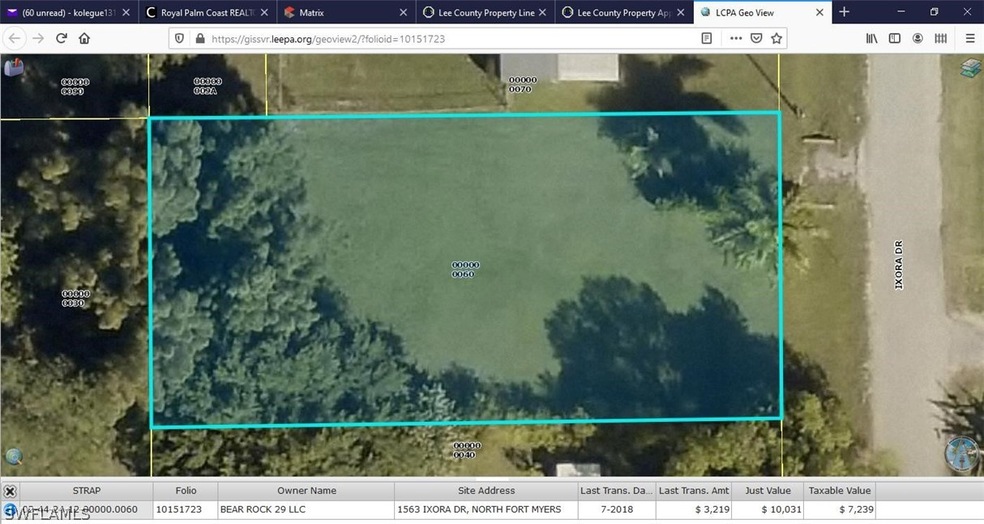Open a new browser tab

tap(844, 12)
